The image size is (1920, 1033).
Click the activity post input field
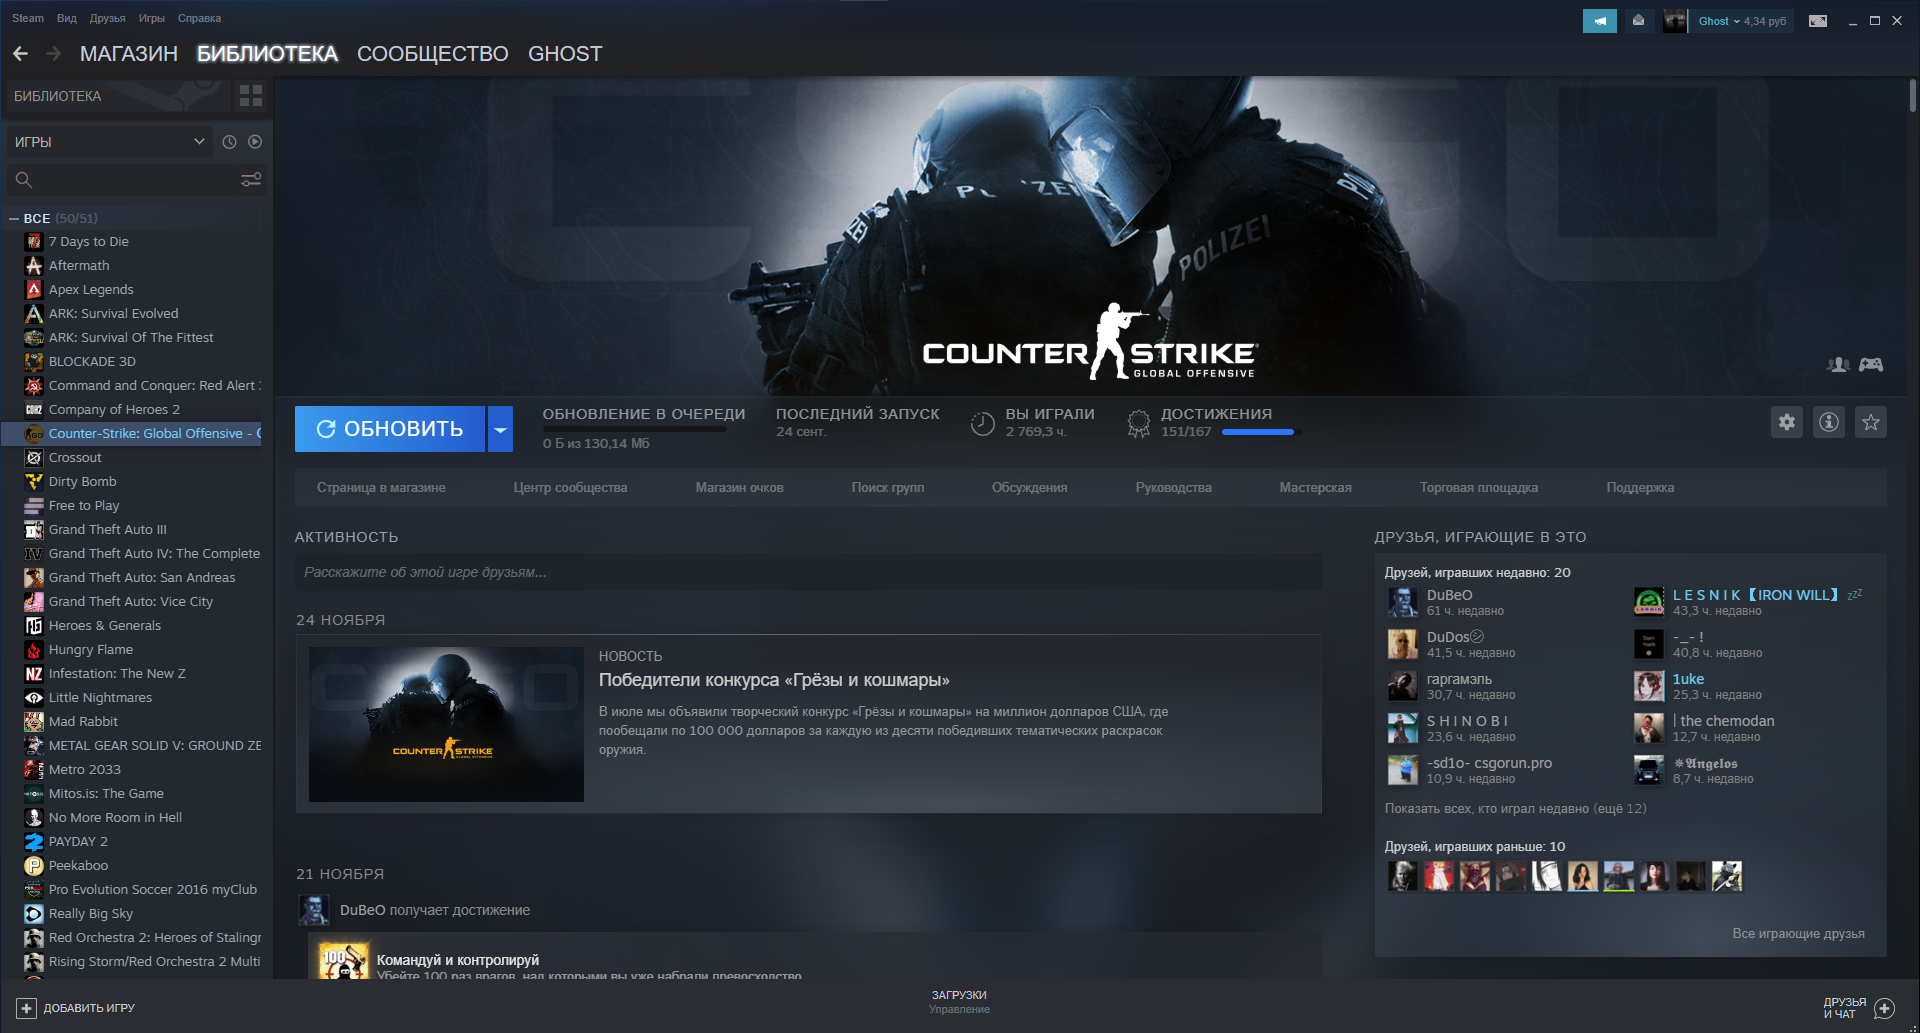point(808,573)
